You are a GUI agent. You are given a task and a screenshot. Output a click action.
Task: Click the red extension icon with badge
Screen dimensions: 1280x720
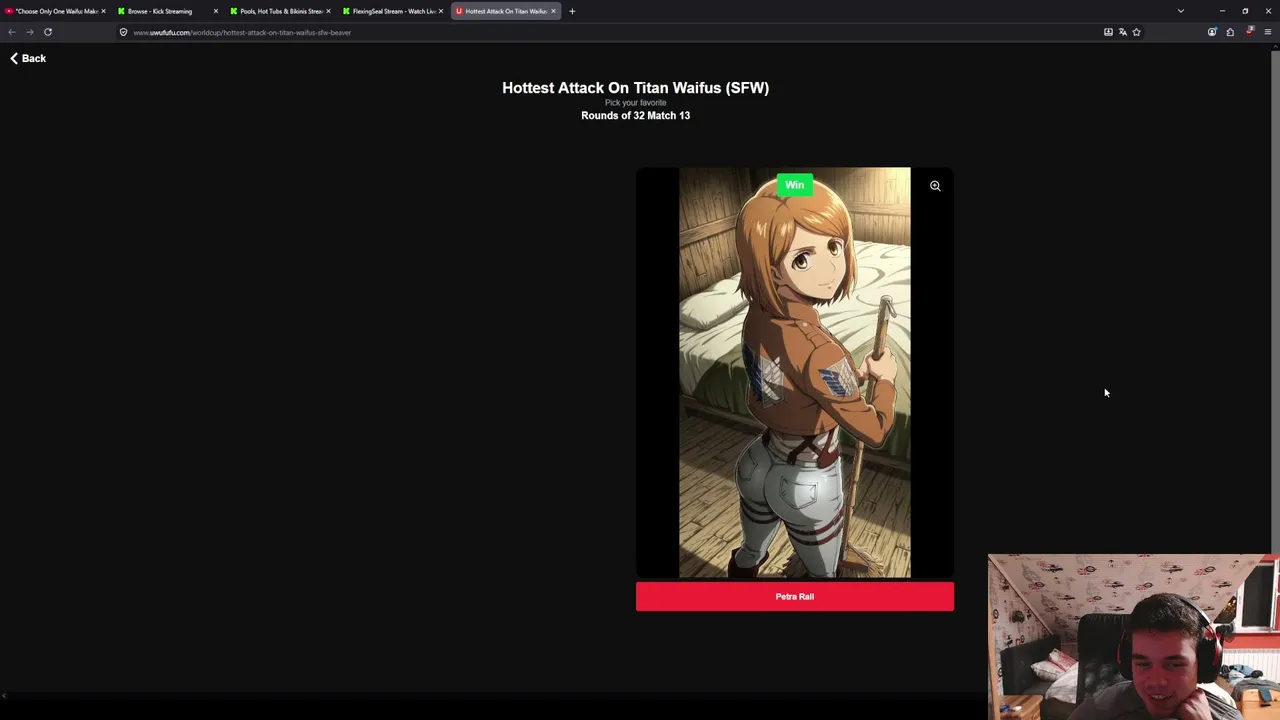pyautogui.click(x=1249, y=31)
